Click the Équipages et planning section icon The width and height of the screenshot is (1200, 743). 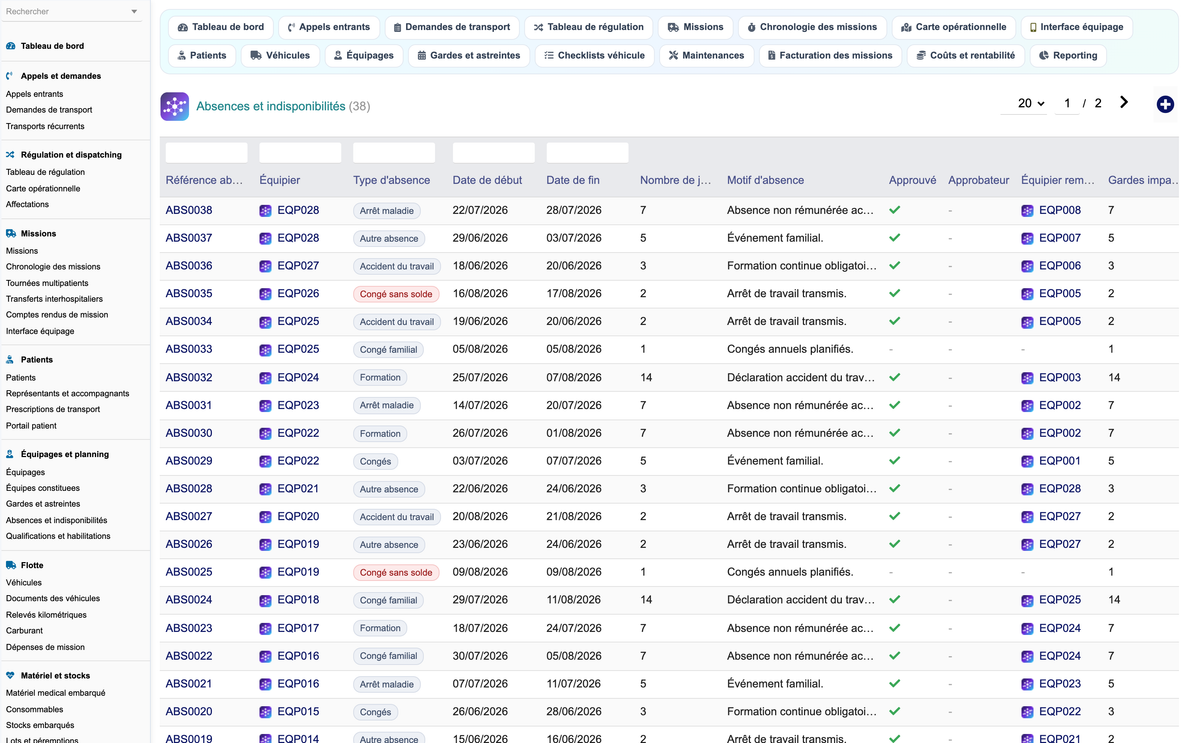[10, 454]
